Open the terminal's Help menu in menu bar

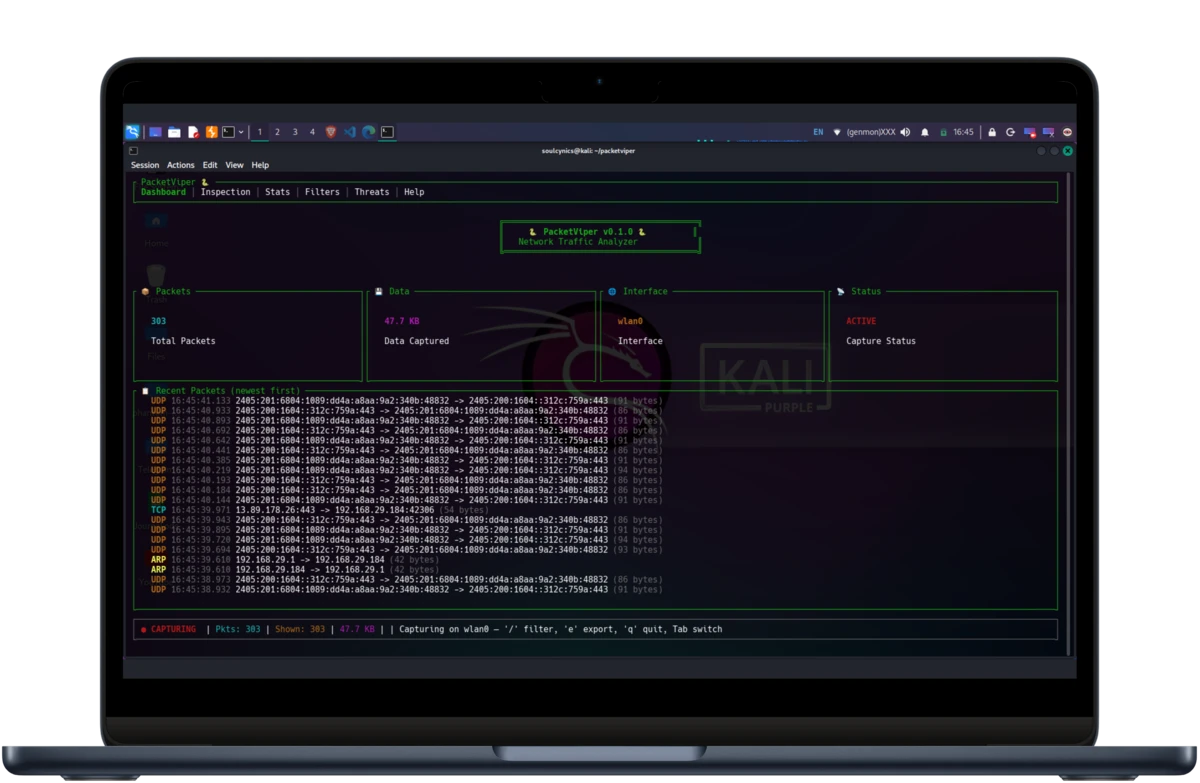click(260, 165)
